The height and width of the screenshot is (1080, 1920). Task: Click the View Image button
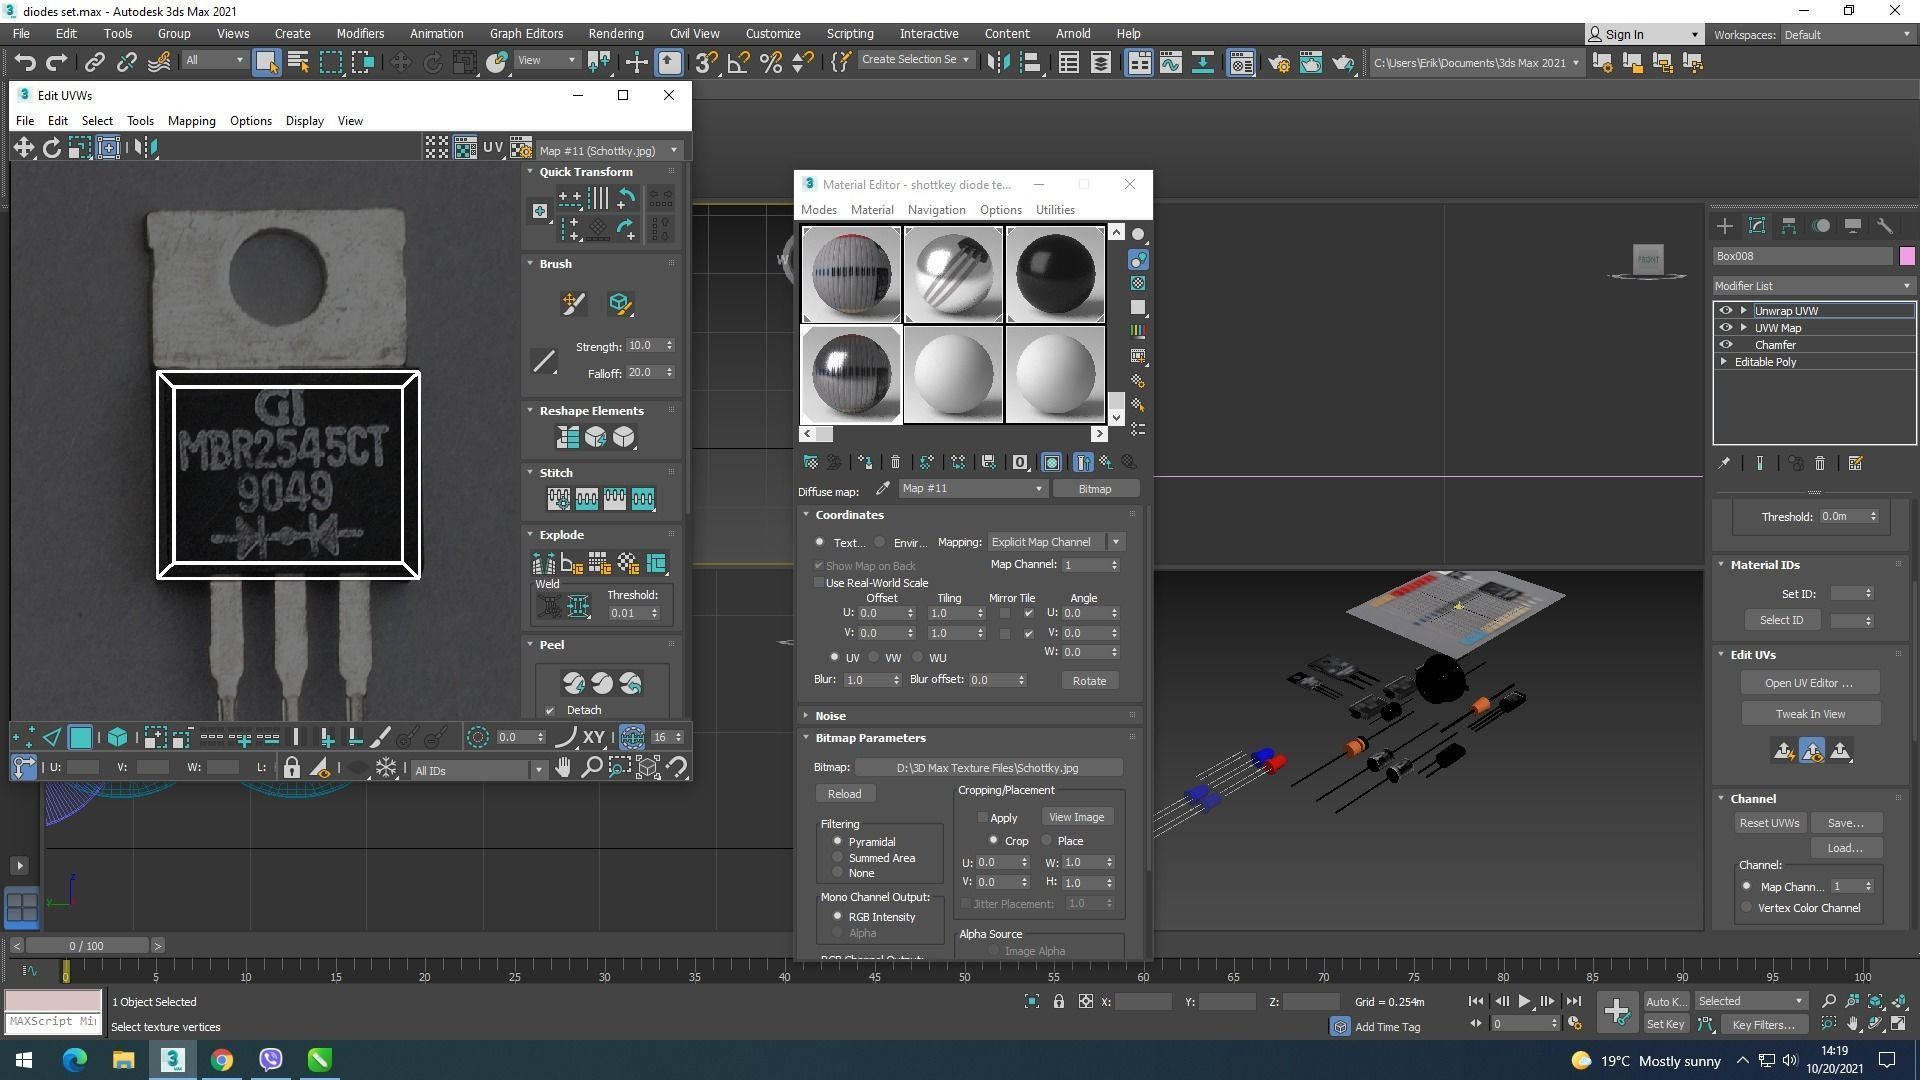1076,817
